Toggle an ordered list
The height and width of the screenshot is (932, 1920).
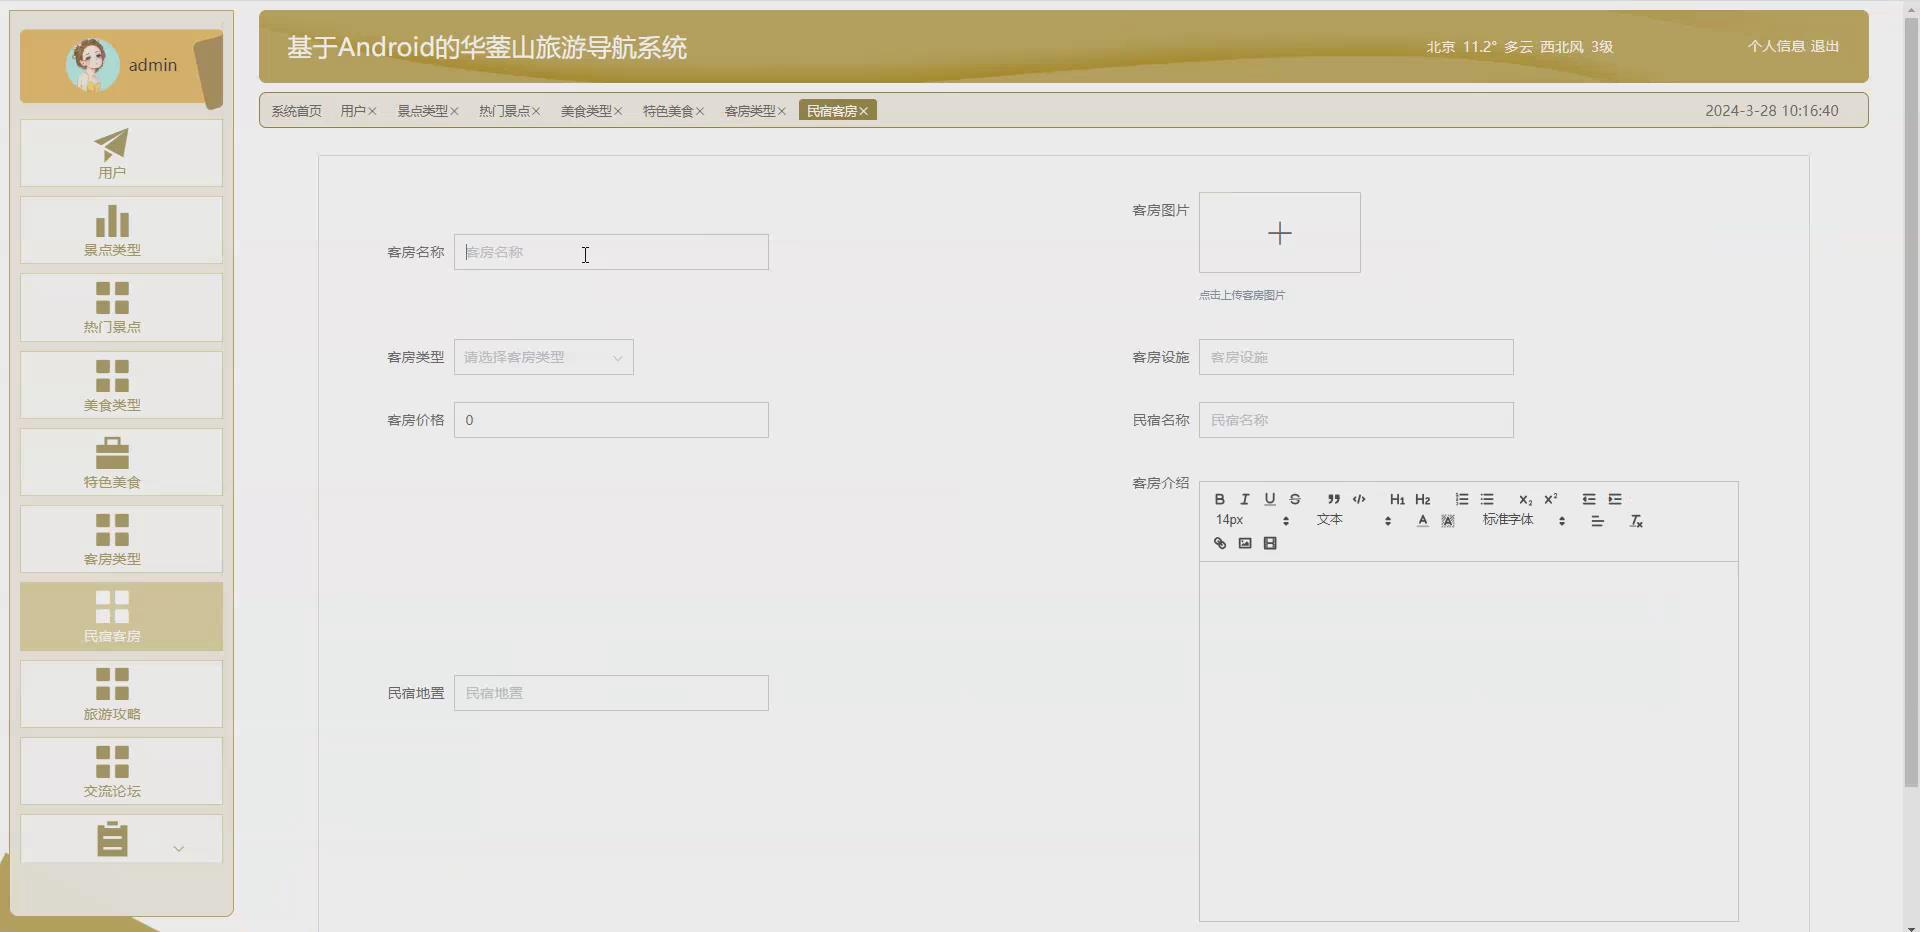click(x=1461, y=499)
